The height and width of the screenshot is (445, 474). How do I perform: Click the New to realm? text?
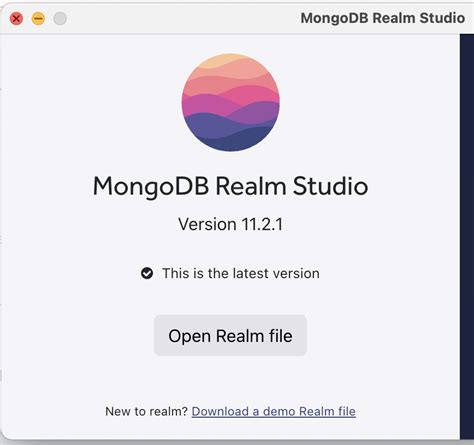coord(147,411)
